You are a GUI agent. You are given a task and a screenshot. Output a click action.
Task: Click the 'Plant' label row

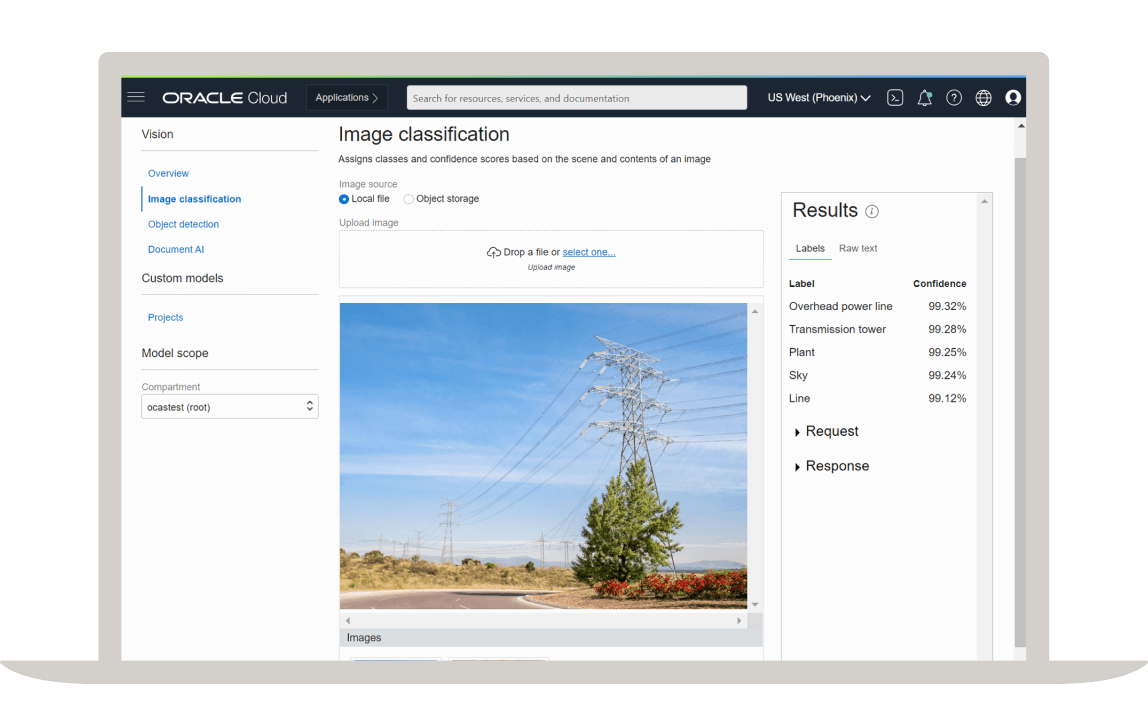click(877, 353)
